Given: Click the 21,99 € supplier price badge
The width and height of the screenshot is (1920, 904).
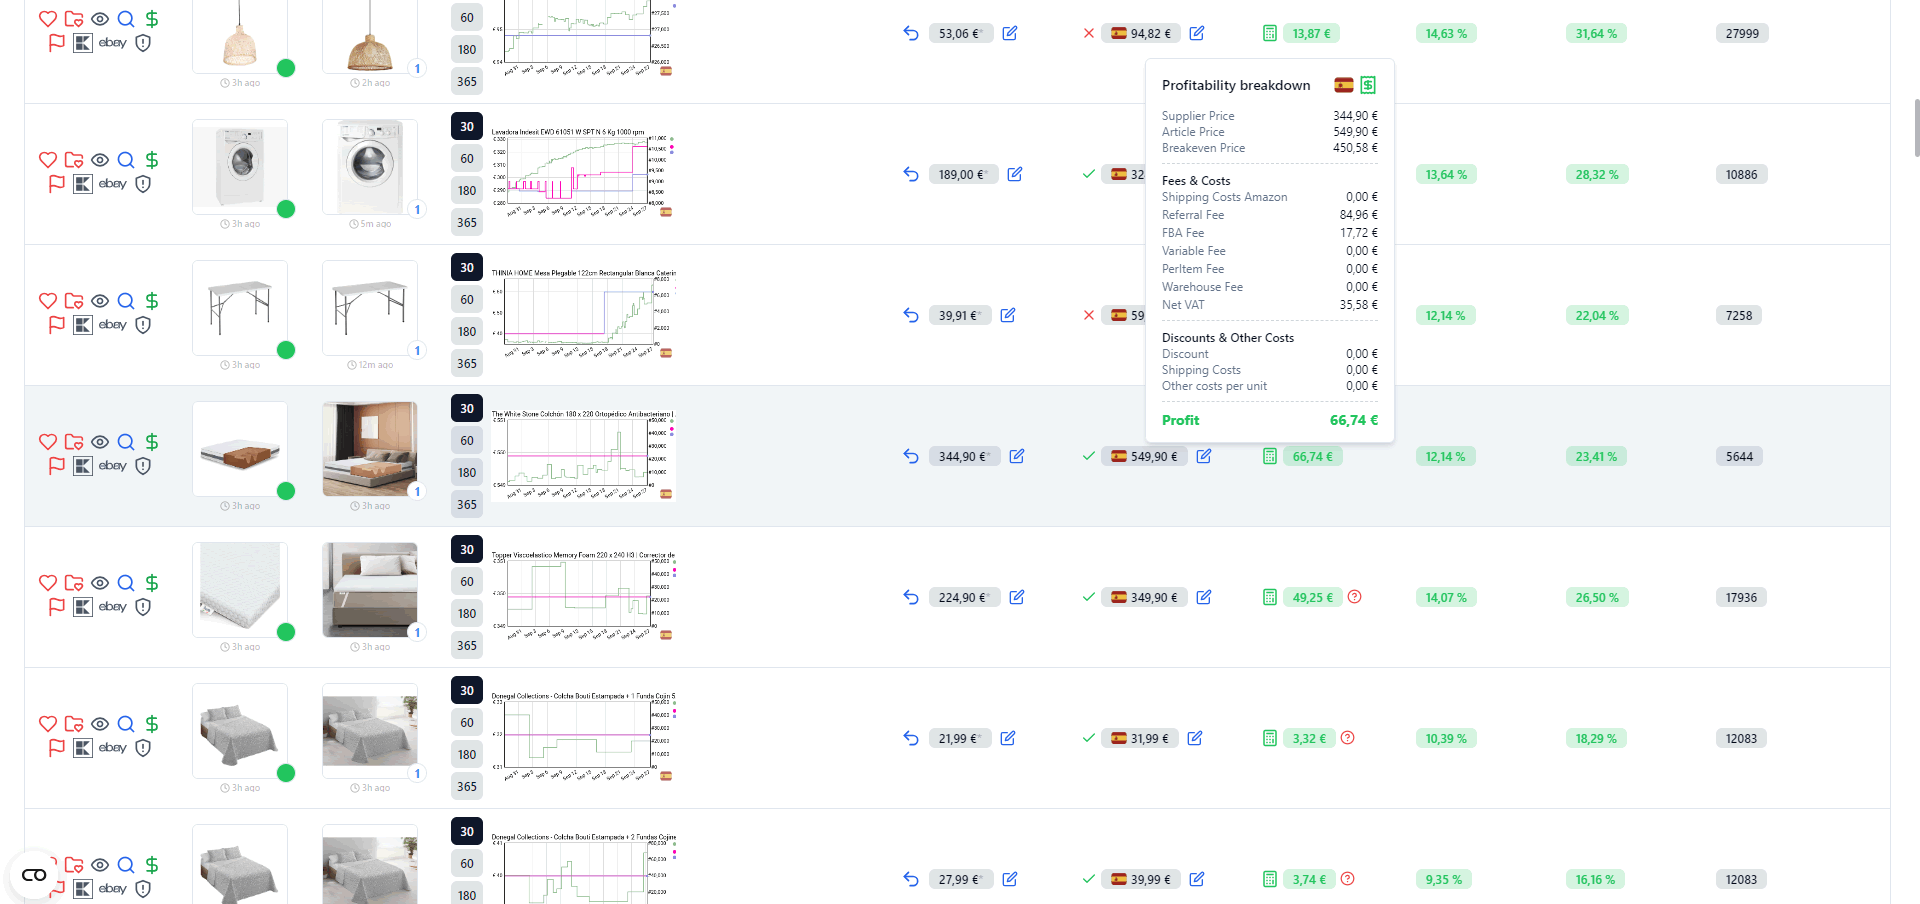Looking at the screenshot, I should click(960, 738).
